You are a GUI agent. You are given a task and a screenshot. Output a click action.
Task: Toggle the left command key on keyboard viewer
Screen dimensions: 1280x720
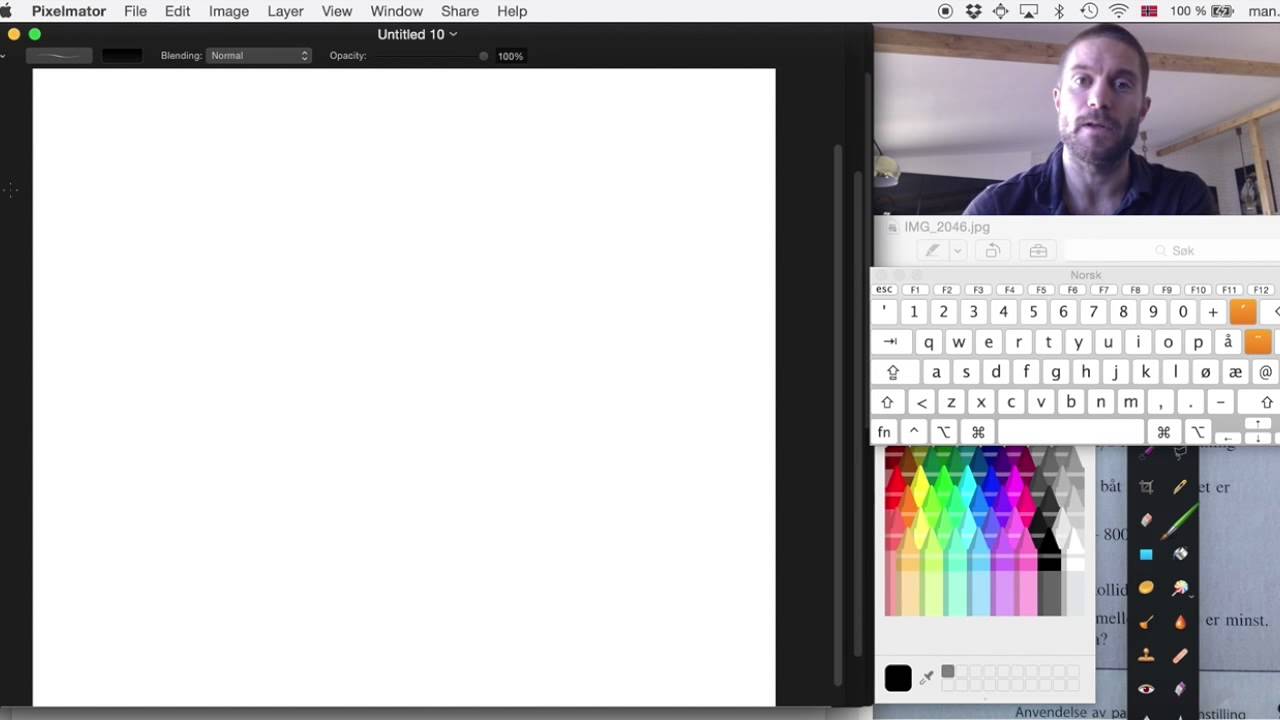(x=978, y=432)
